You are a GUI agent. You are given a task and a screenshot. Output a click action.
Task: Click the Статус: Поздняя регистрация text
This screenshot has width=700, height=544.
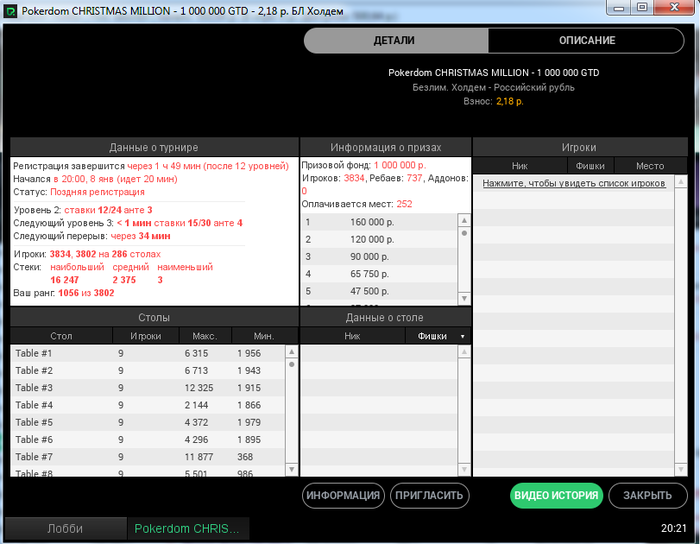pos(79,192)
